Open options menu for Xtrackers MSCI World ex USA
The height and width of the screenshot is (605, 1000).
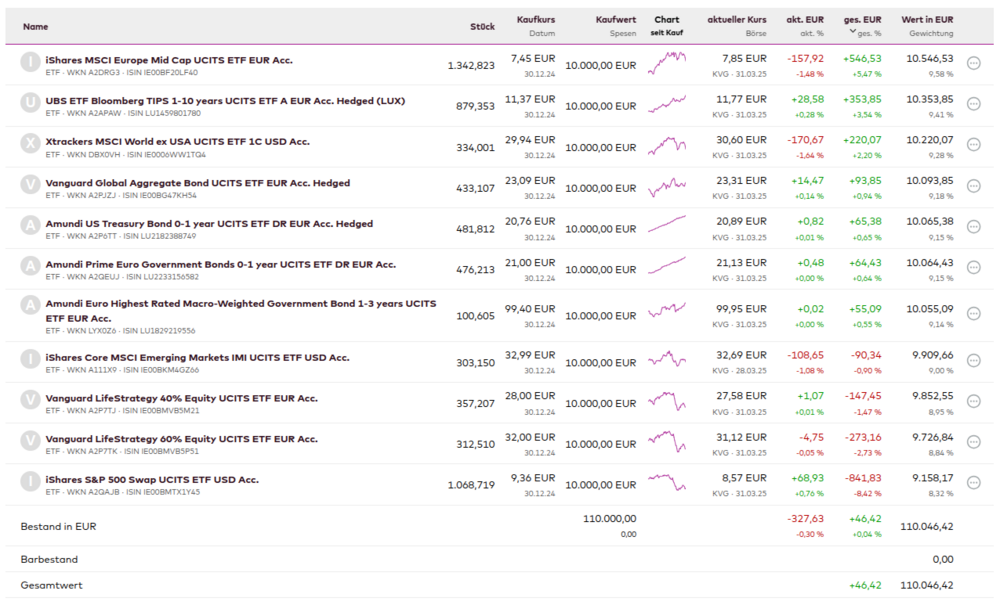coord(974,147)
